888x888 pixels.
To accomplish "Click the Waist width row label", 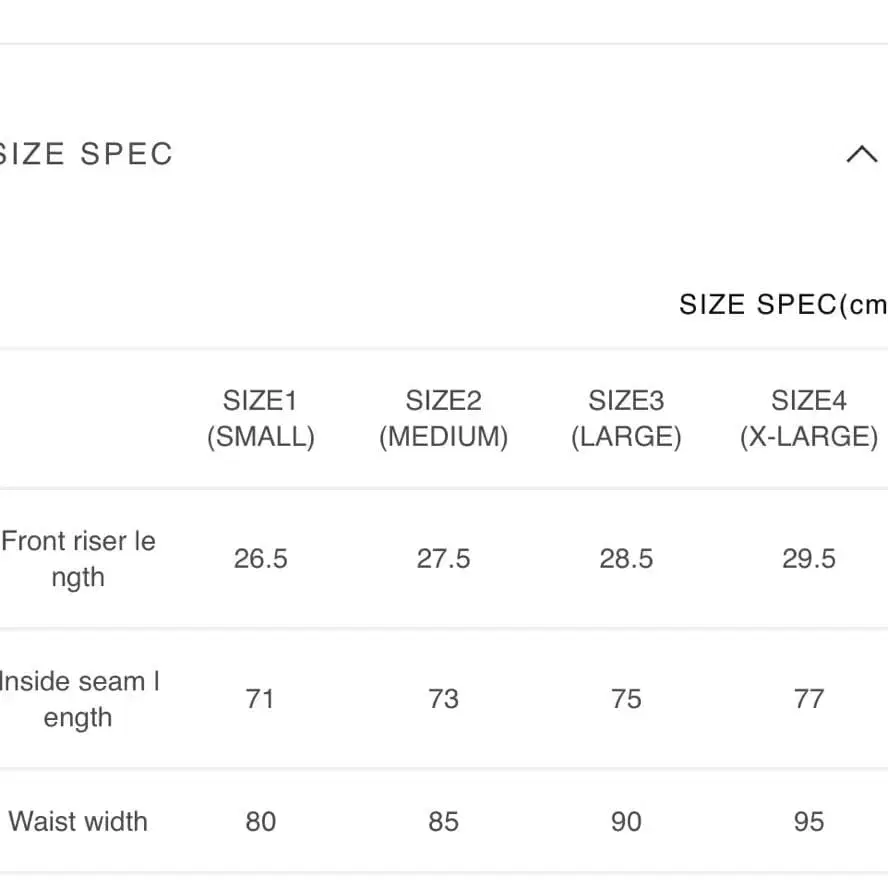I will 78,822.
